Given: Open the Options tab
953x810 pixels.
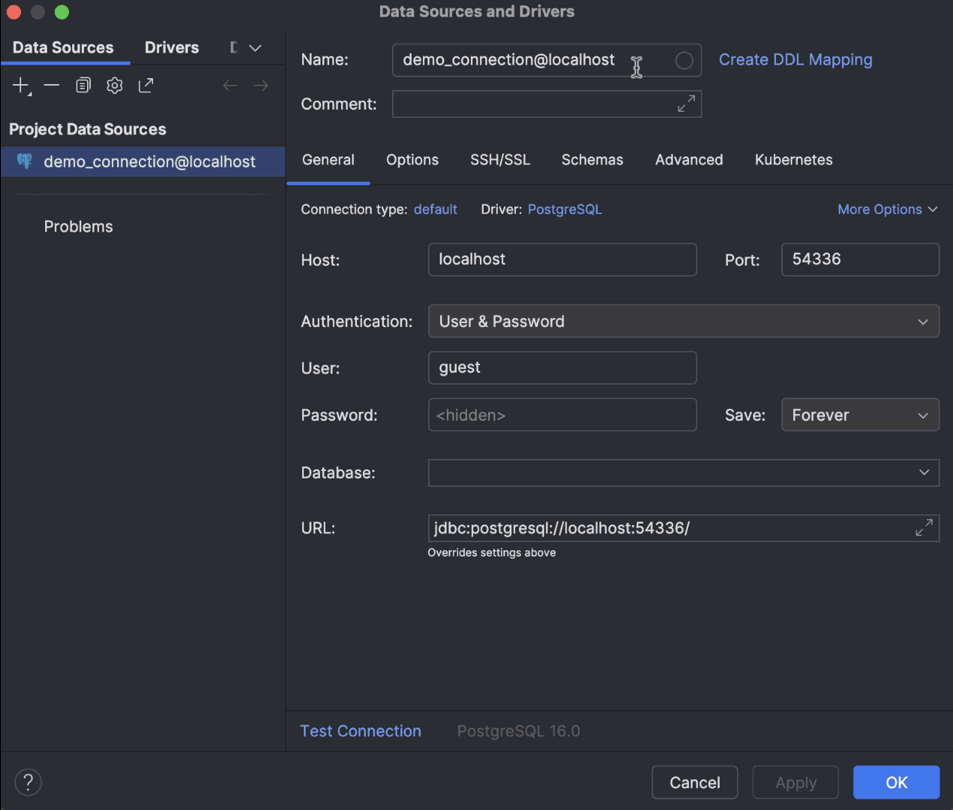Looking at the screenshot, I should pyautogui.click(x=412, y=160).
